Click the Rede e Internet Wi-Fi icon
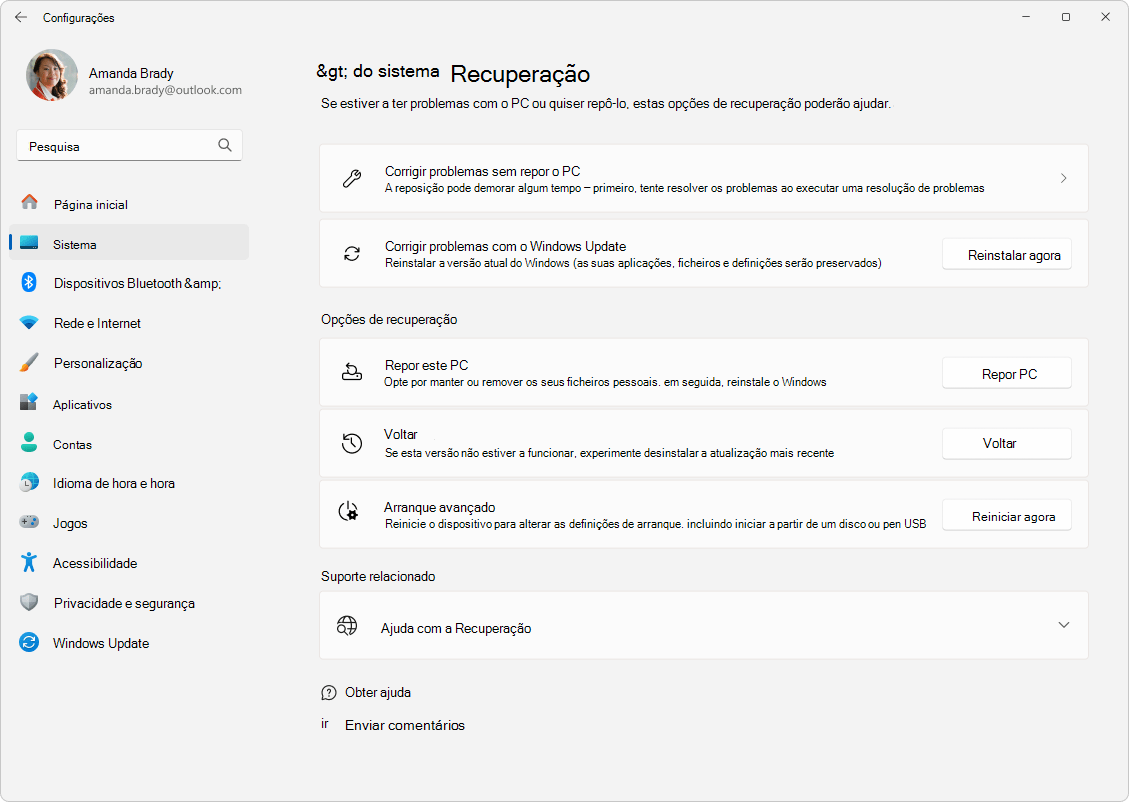Screen dimensions: 1129x802 (x=29, y=323)
